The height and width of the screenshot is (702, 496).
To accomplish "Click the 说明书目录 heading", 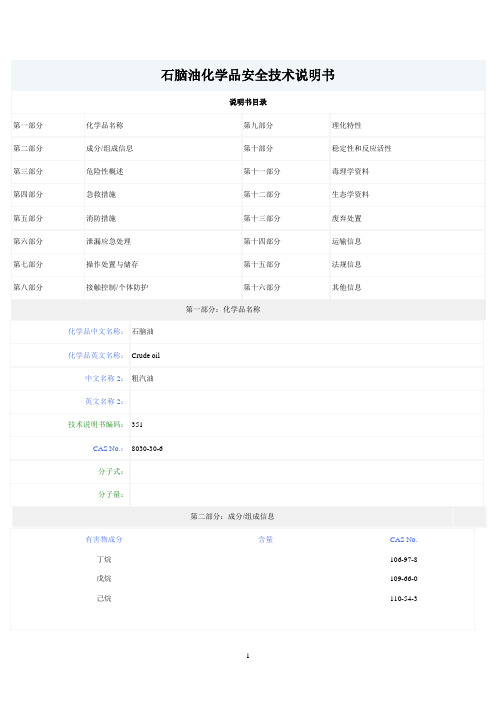I will click(x=248, y=102).
